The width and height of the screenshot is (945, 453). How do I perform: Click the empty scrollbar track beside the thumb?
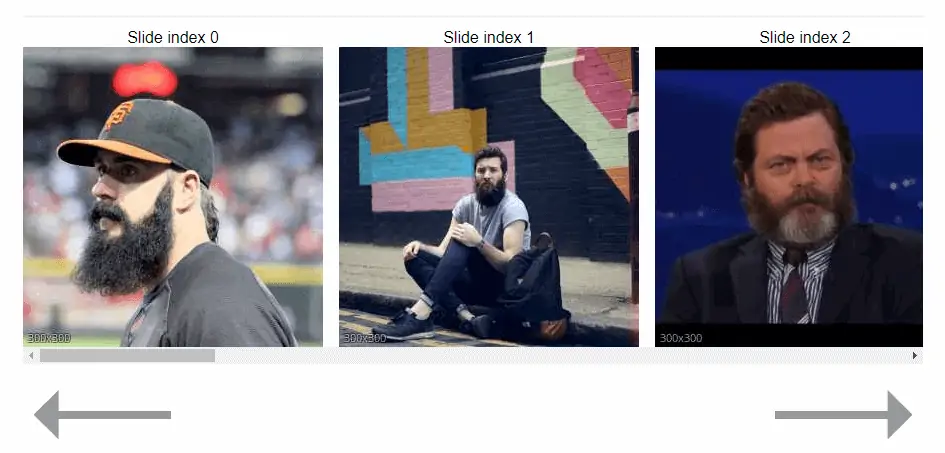[x=560, y=355]
